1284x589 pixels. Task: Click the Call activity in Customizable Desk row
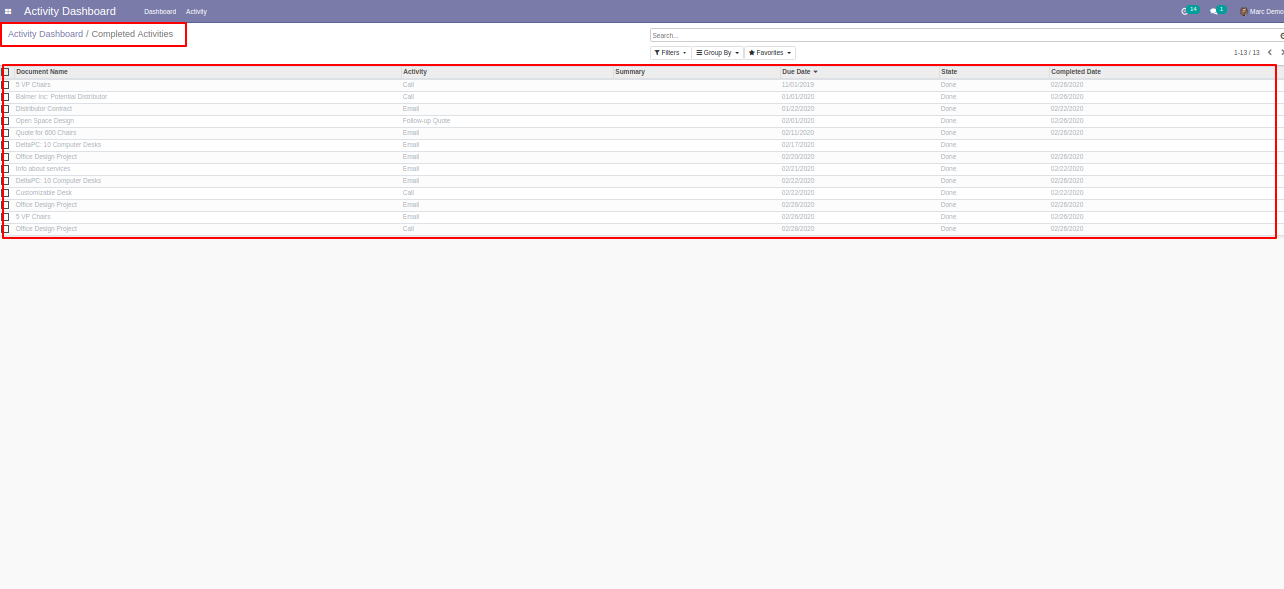click(409, 193)
